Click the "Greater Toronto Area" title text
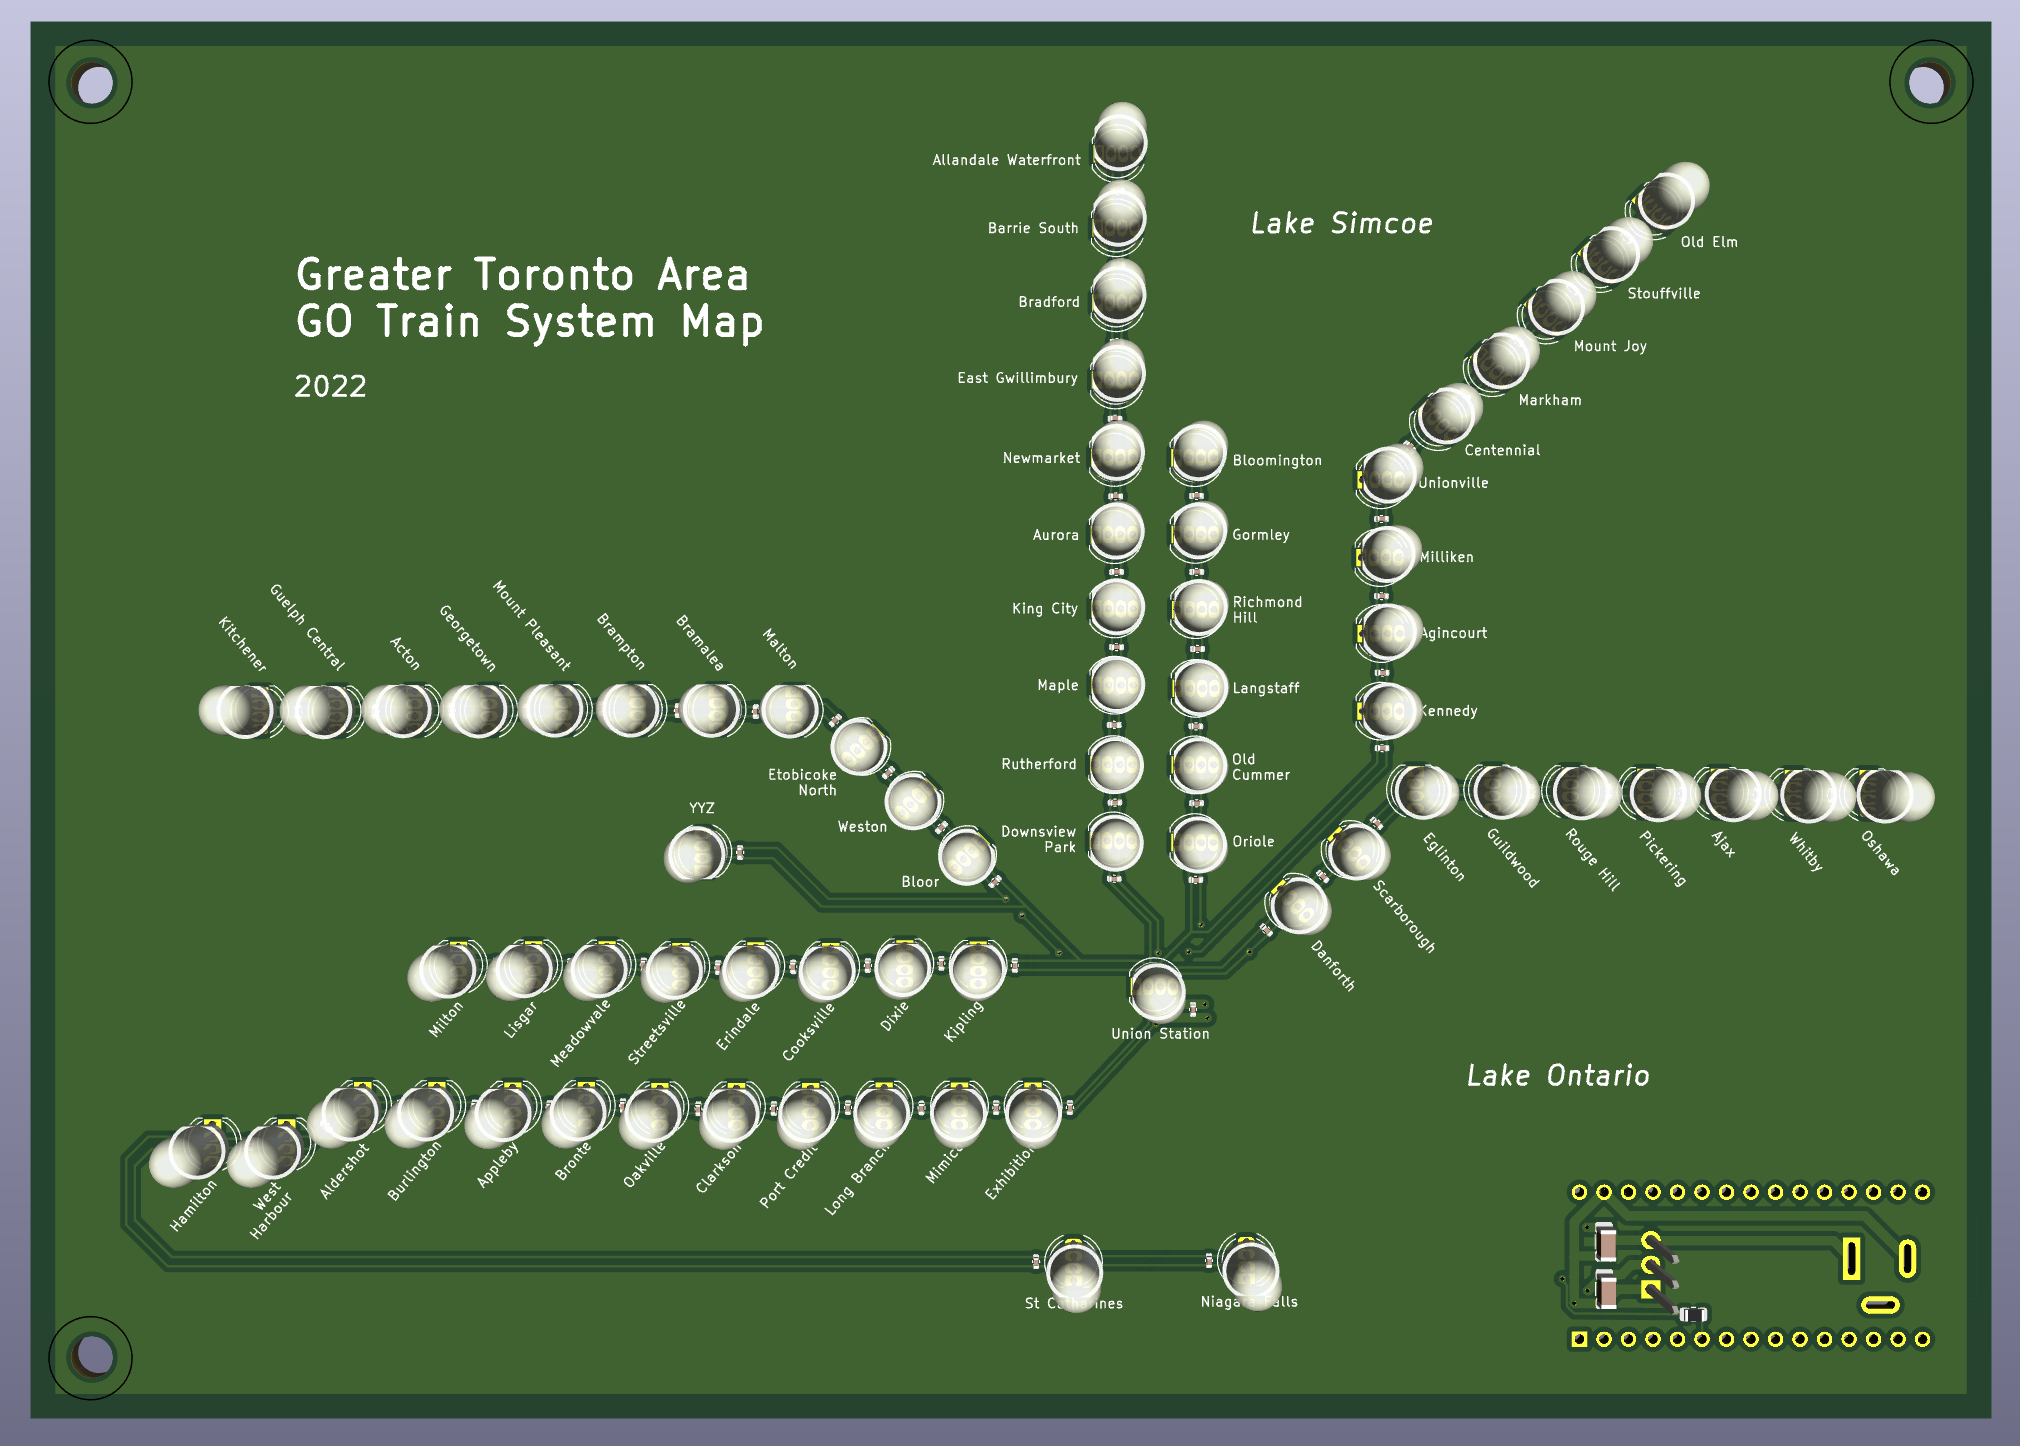This screenshot has width=2020, height=1446. [522, 274]
